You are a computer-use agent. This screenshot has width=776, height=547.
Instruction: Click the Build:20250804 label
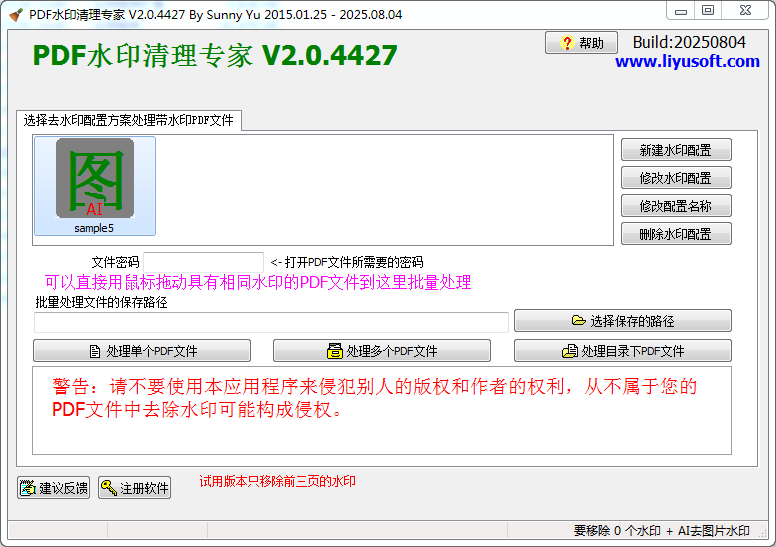tap(689, 43)
